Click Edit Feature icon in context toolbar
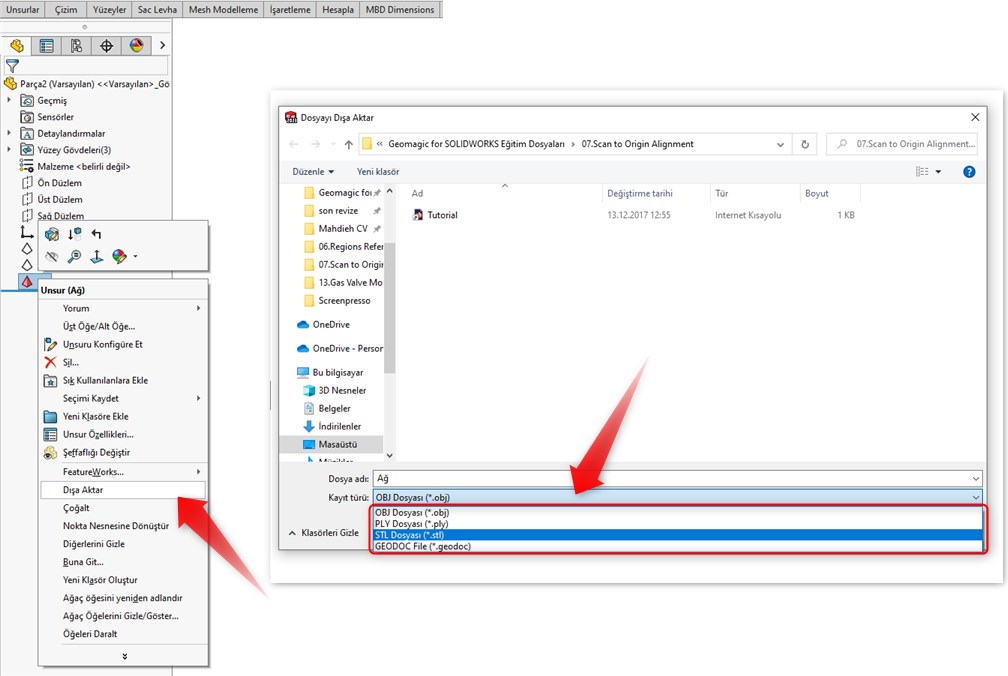Viewport: 1008px width, 676px height. click(x=51, y=235)
